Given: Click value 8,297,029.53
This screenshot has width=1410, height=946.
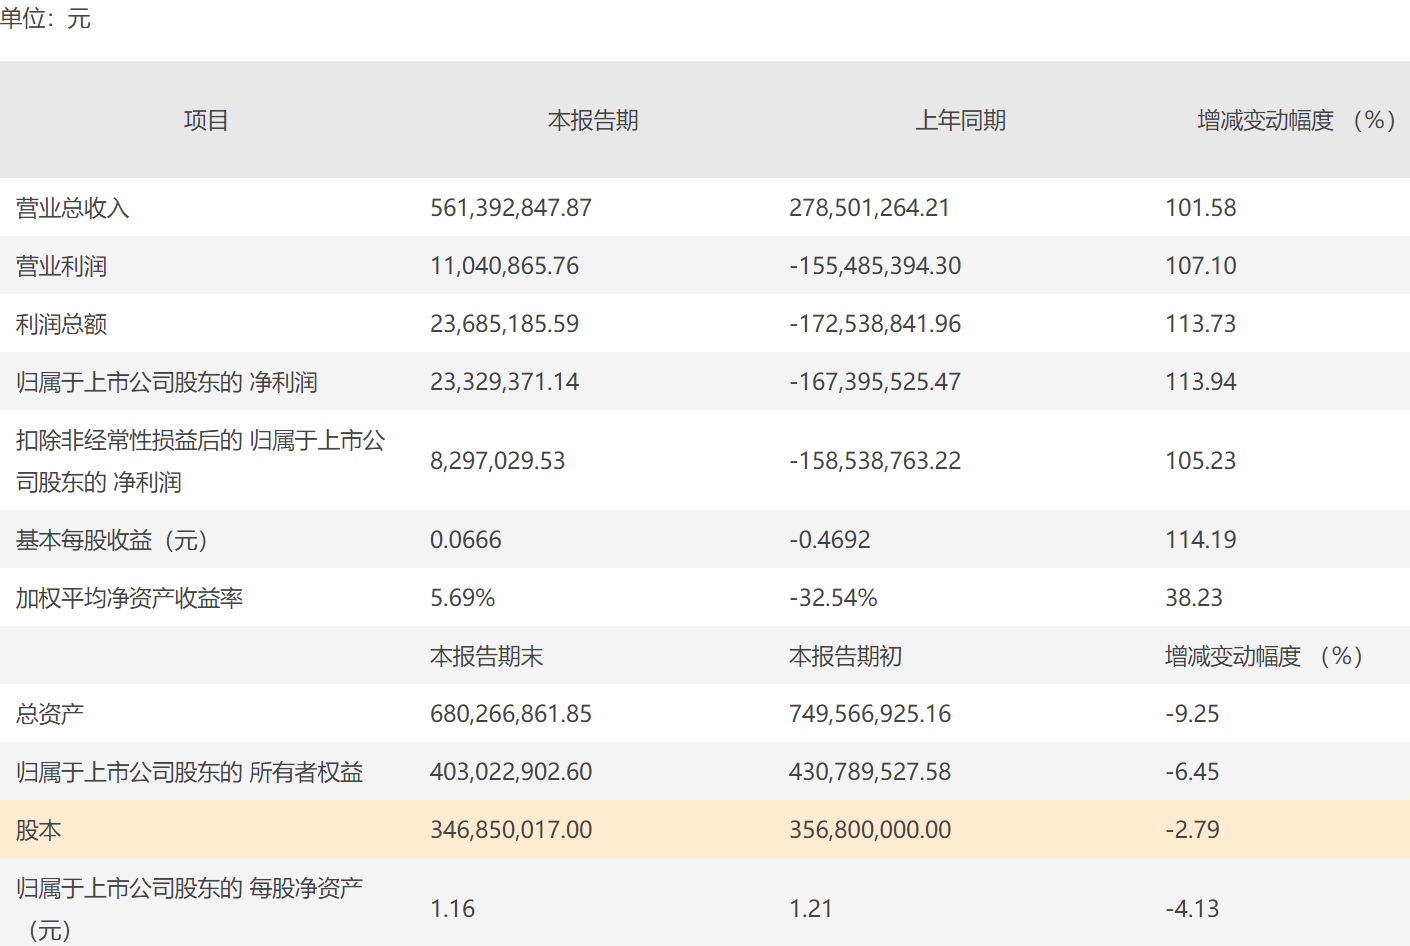Looking at the screenshot, I should tap(497, 461).
